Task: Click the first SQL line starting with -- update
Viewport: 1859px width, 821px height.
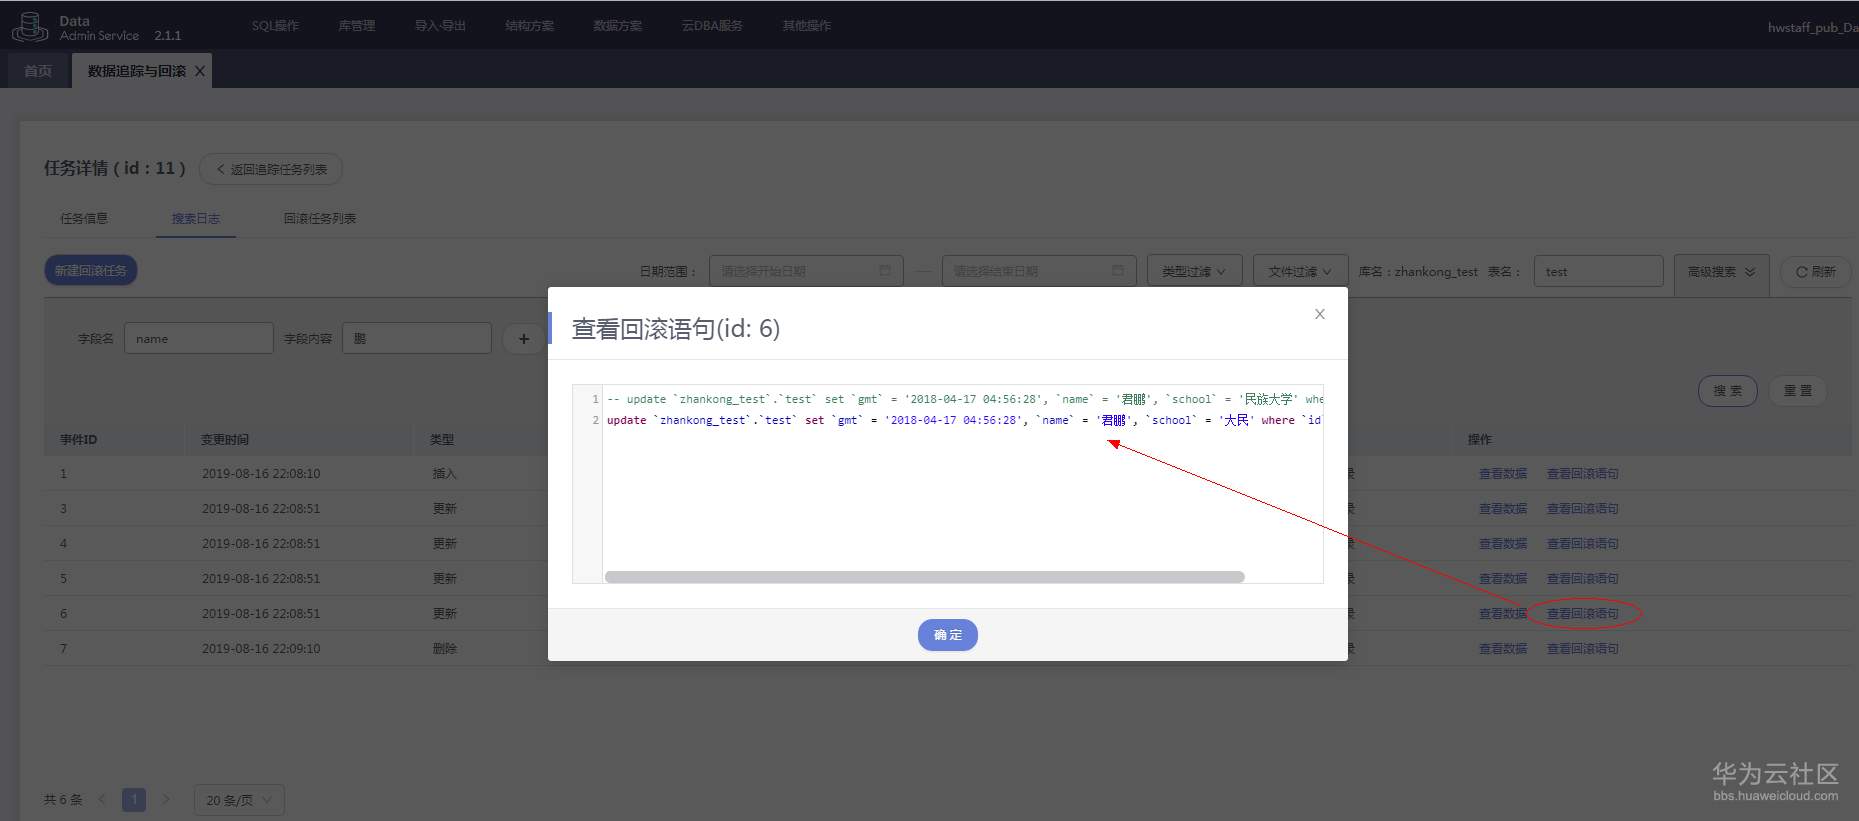Action: point(965,399)
